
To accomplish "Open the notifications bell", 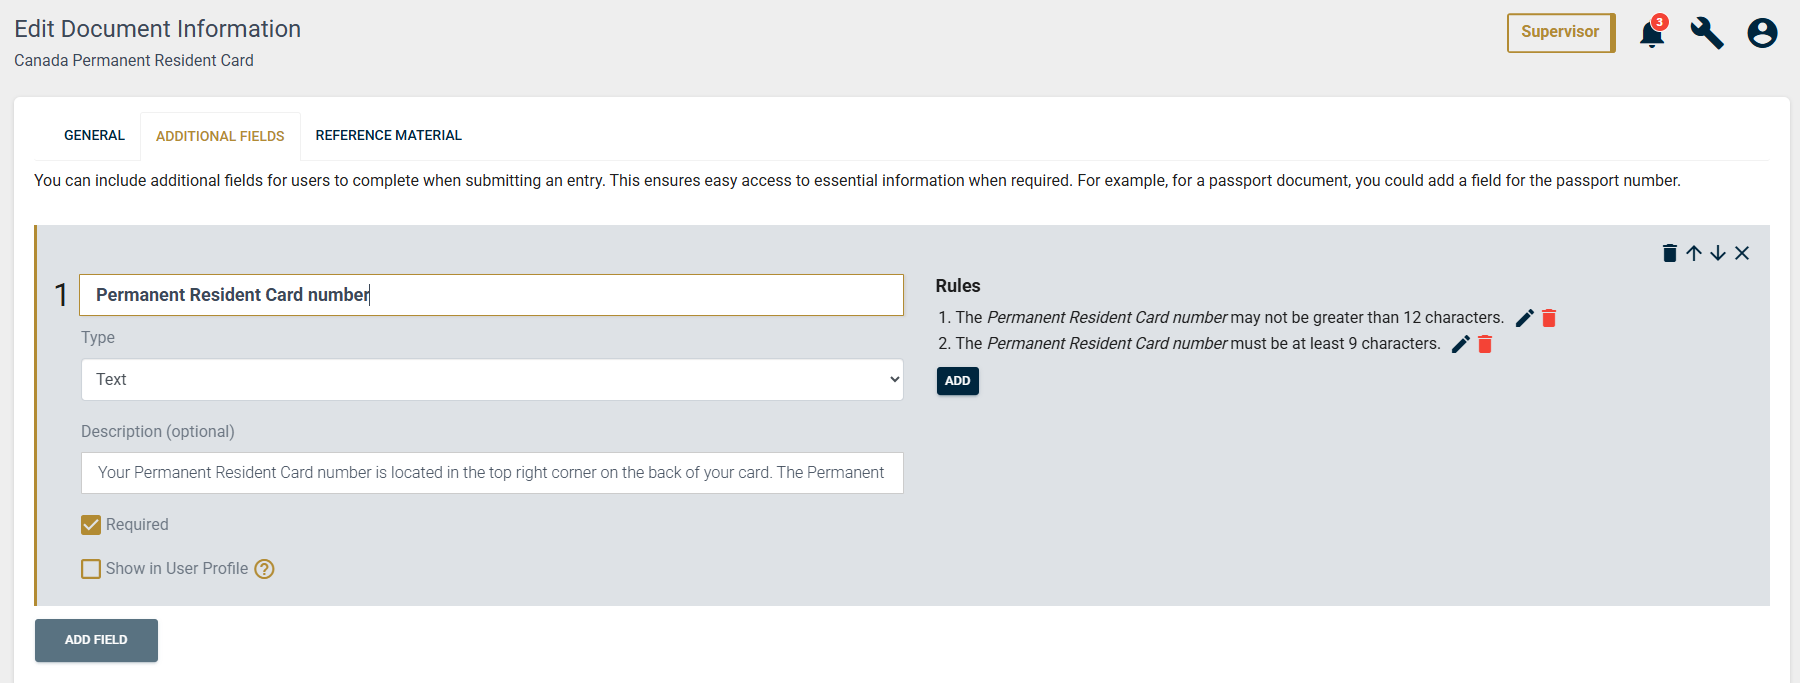I will click(1651, 34).
